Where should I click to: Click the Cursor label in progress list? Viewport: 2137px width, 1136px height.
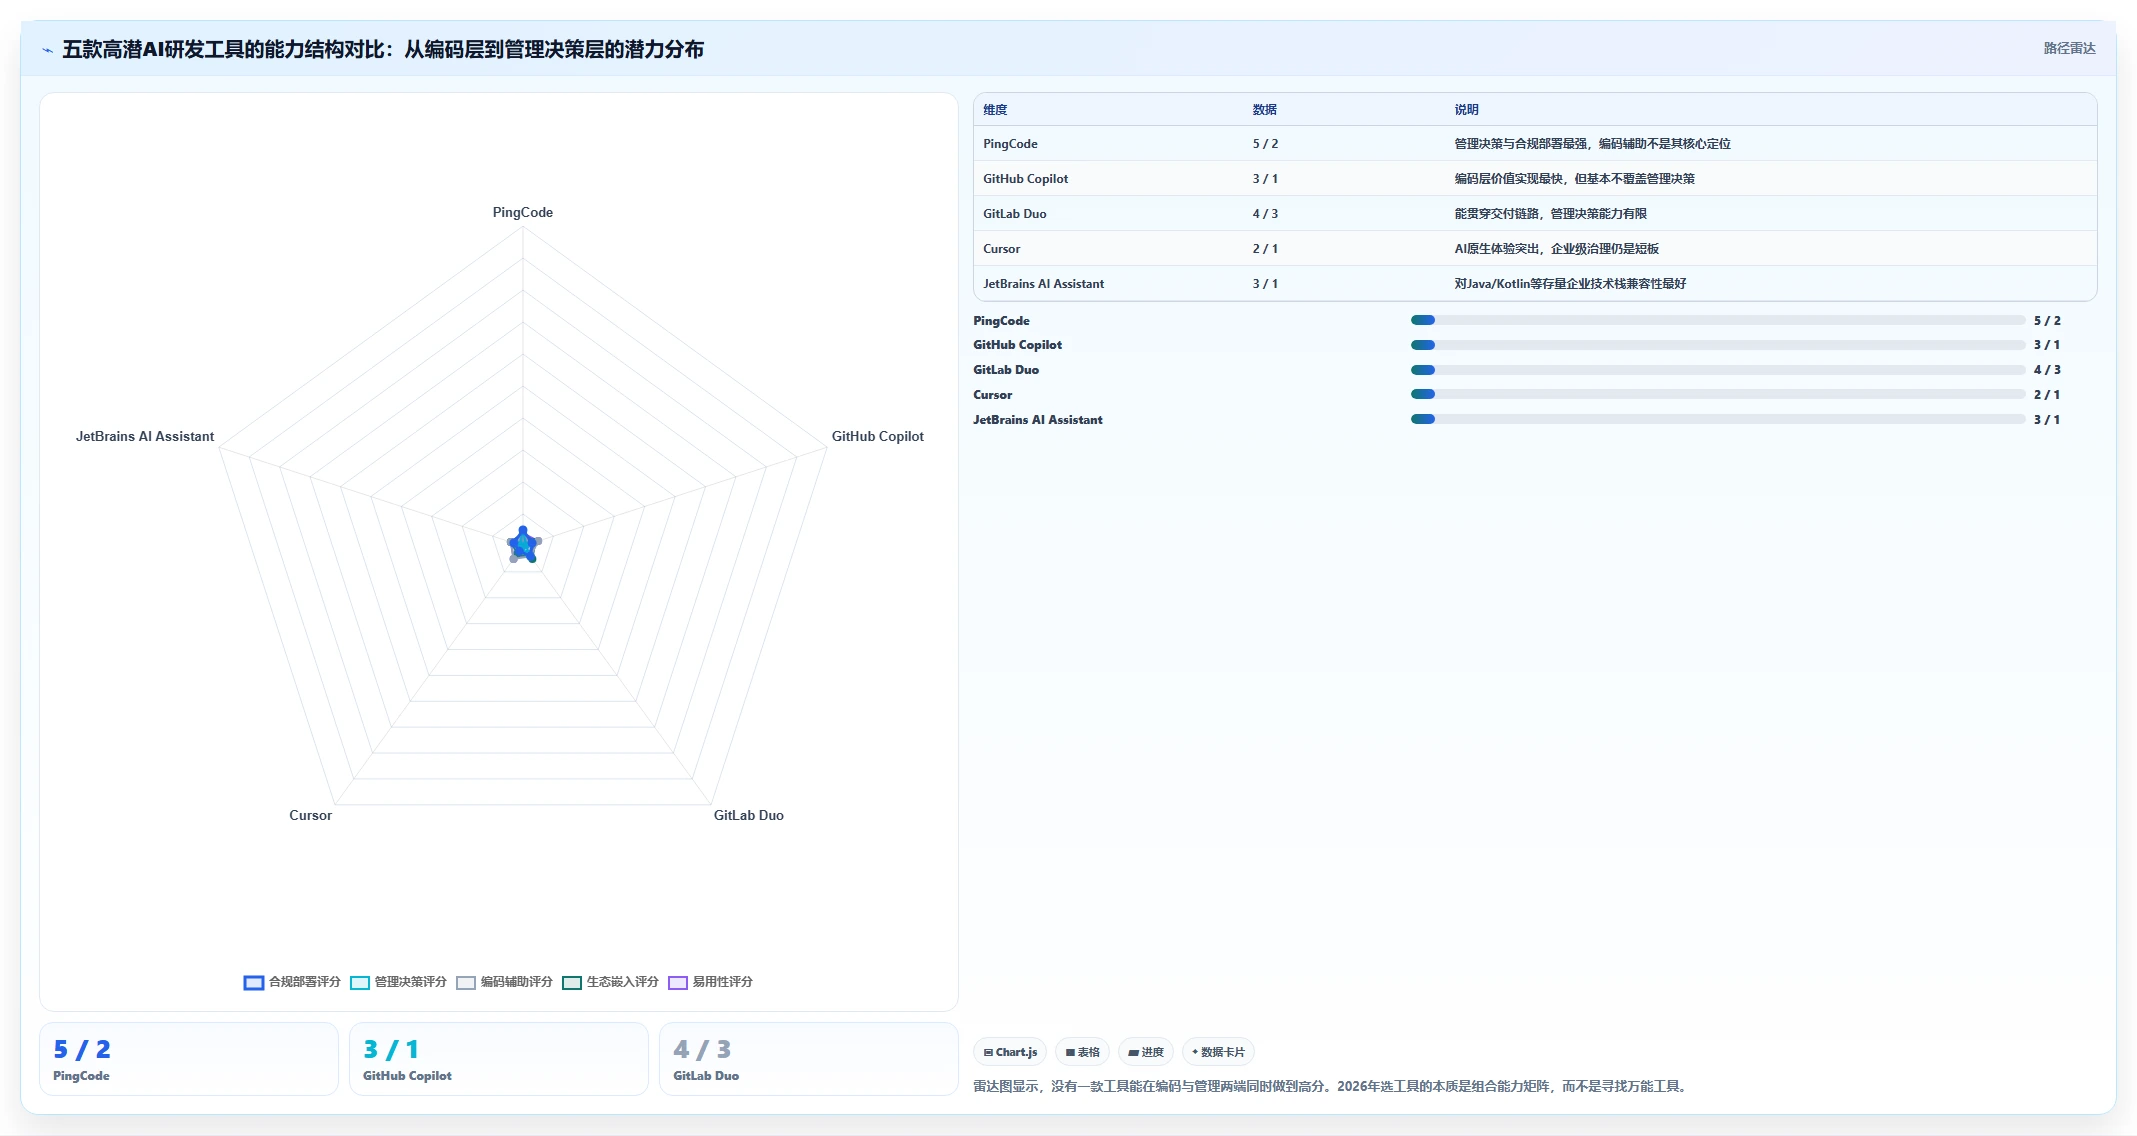coord(992,395)
